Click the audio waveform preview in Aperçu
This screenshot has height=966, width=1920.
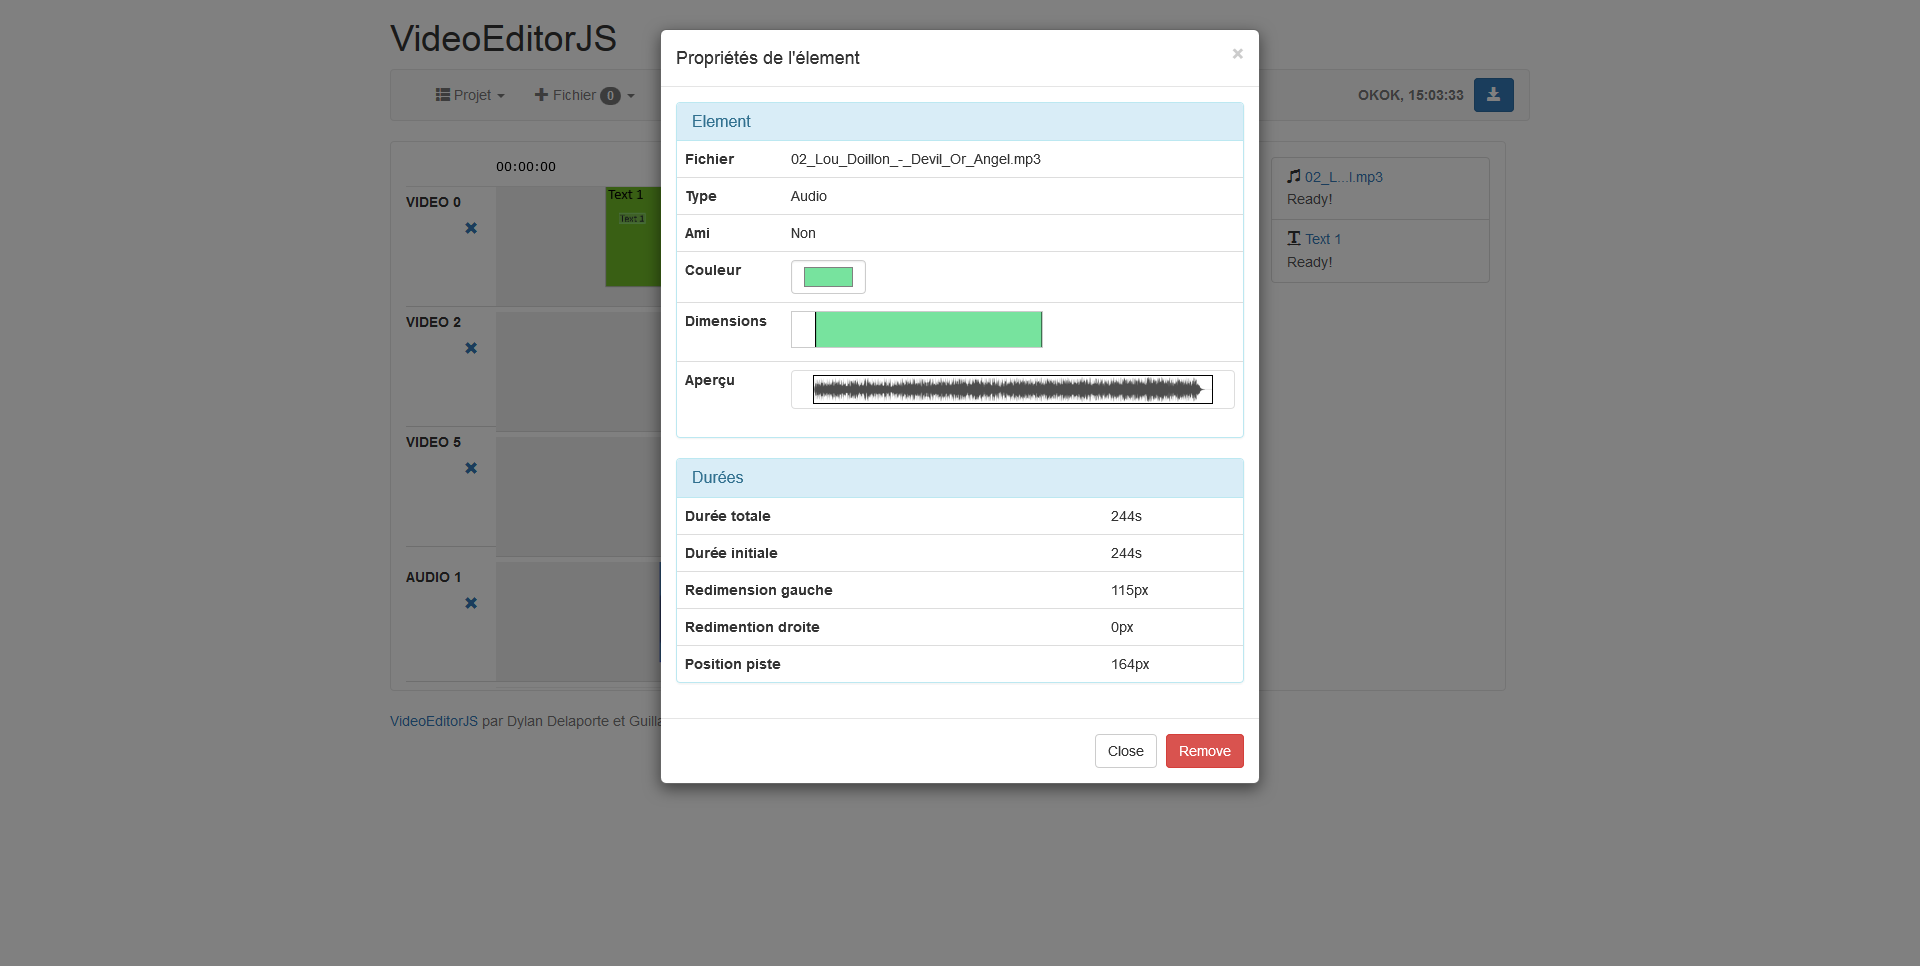click(x=1012, y=389)
